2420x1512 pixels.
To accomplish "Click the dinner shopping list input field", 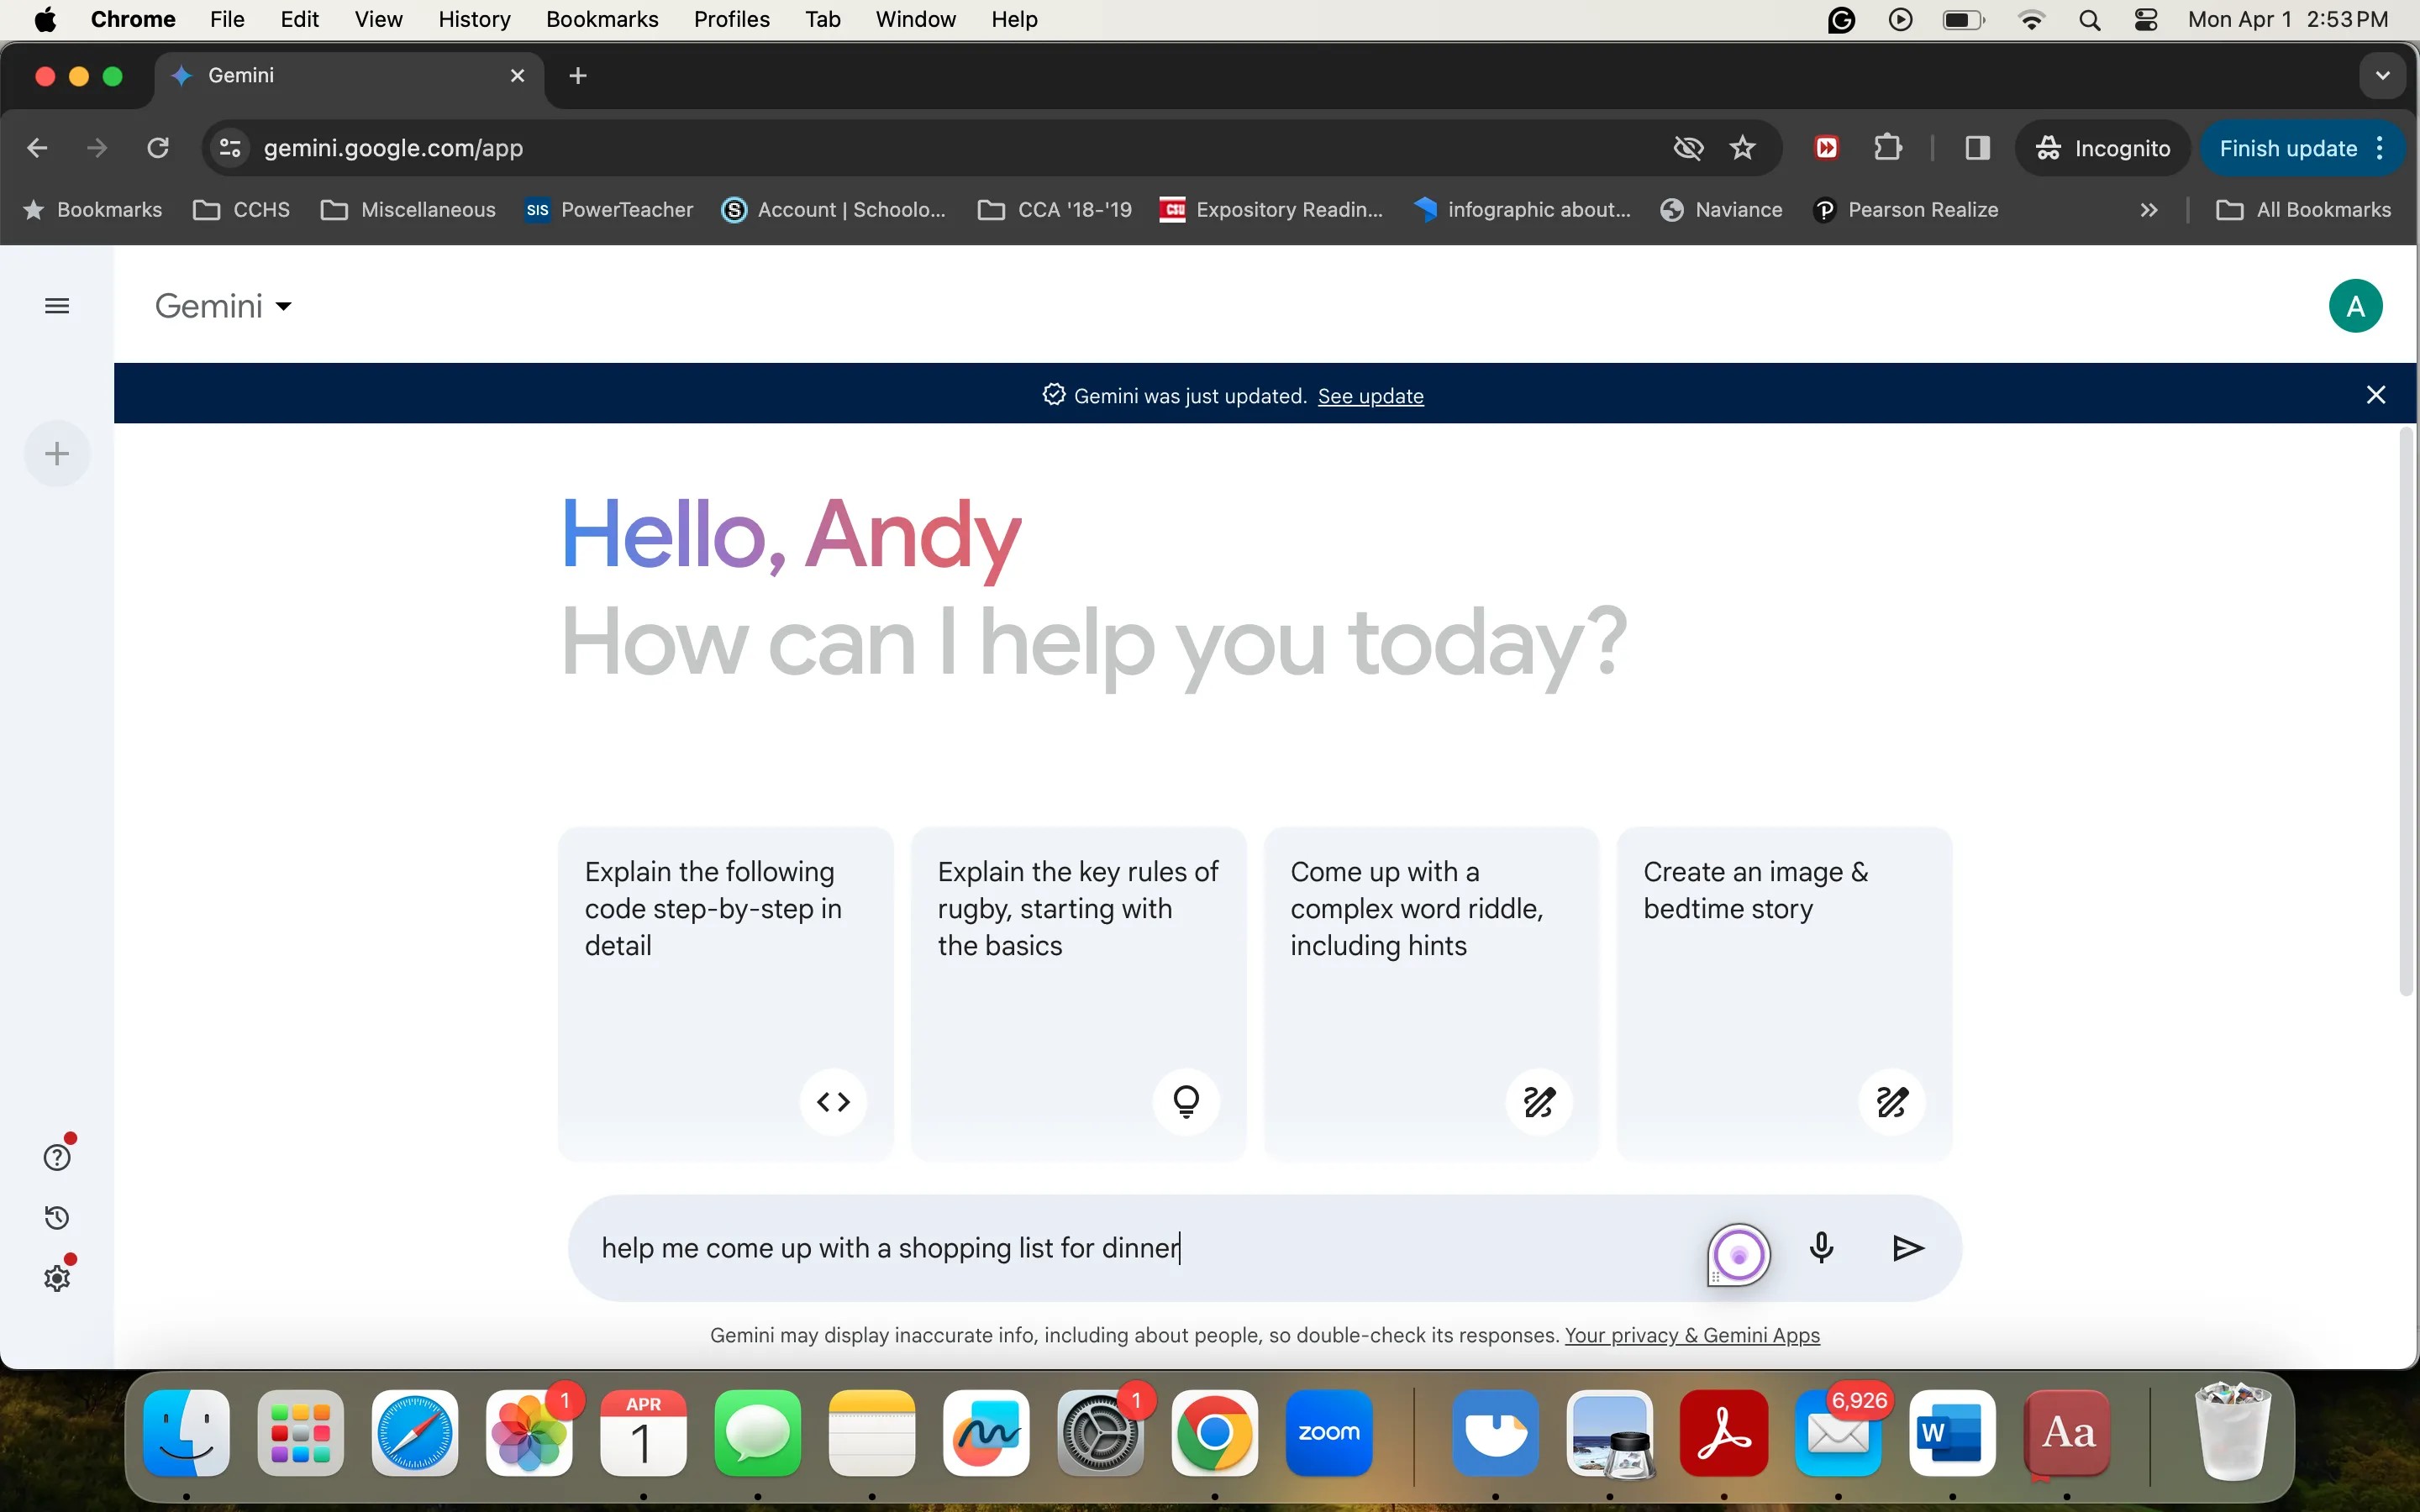I will click(x=892, y=1247).
